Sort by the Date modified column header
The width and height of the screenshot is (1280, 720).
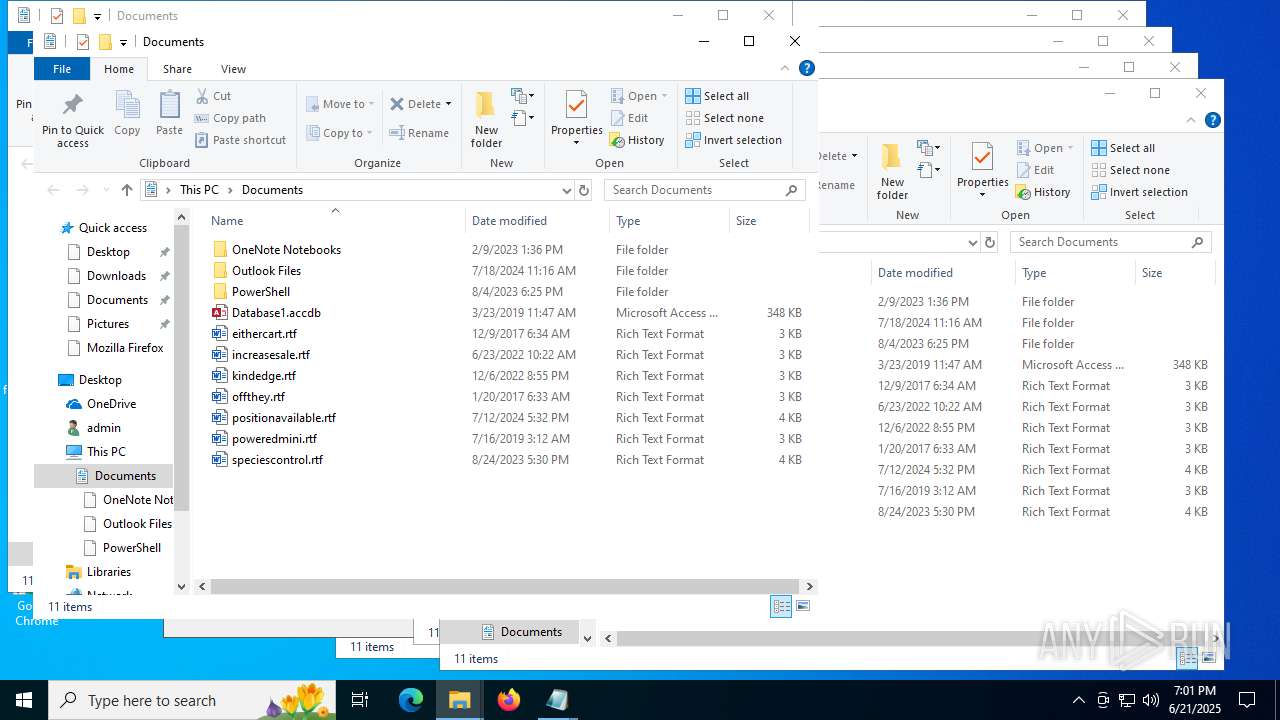click(537, 221)
